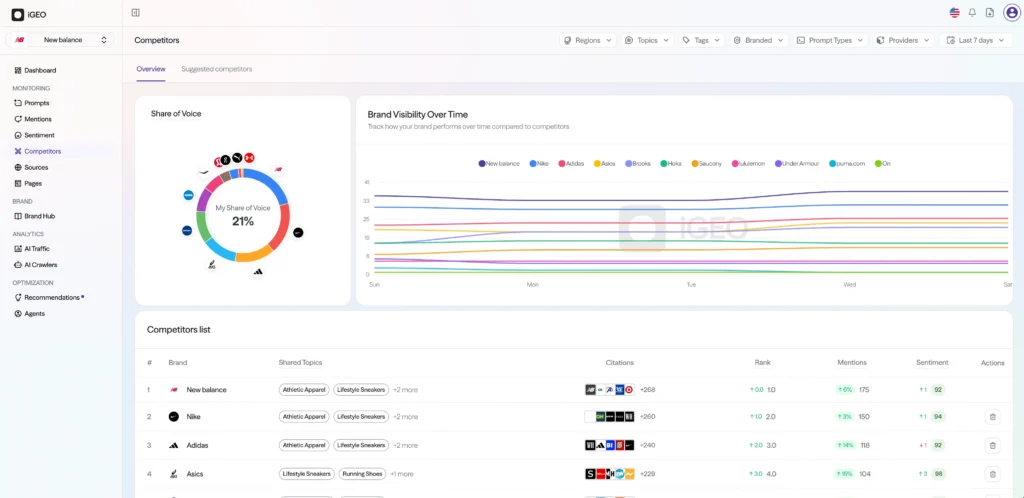
Task: Toggle Adidas series in chart legend
Action: pos(571,164)
